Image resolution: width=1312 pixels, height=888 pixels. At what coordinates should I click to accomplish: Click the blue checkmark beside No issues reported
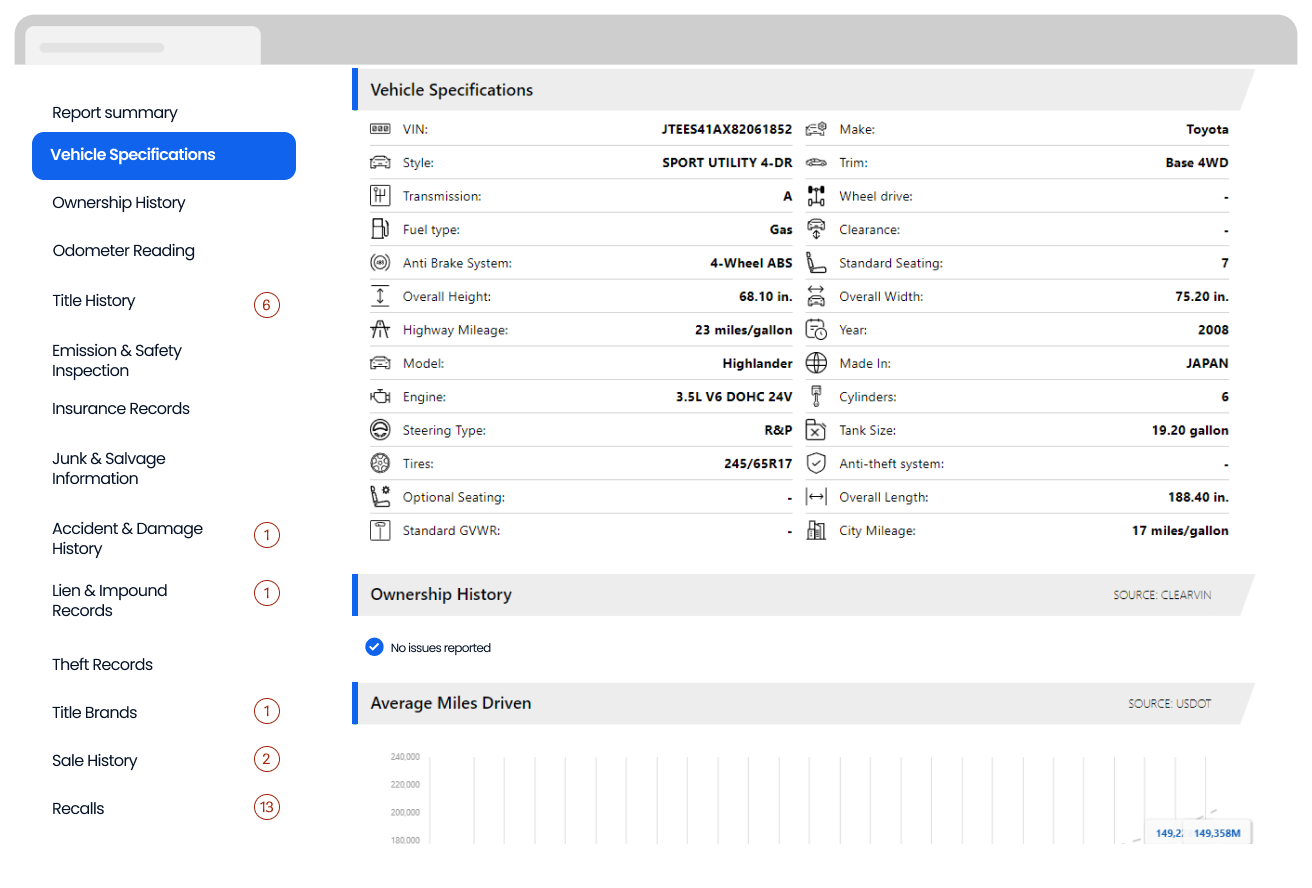click(x=374, y=647)
